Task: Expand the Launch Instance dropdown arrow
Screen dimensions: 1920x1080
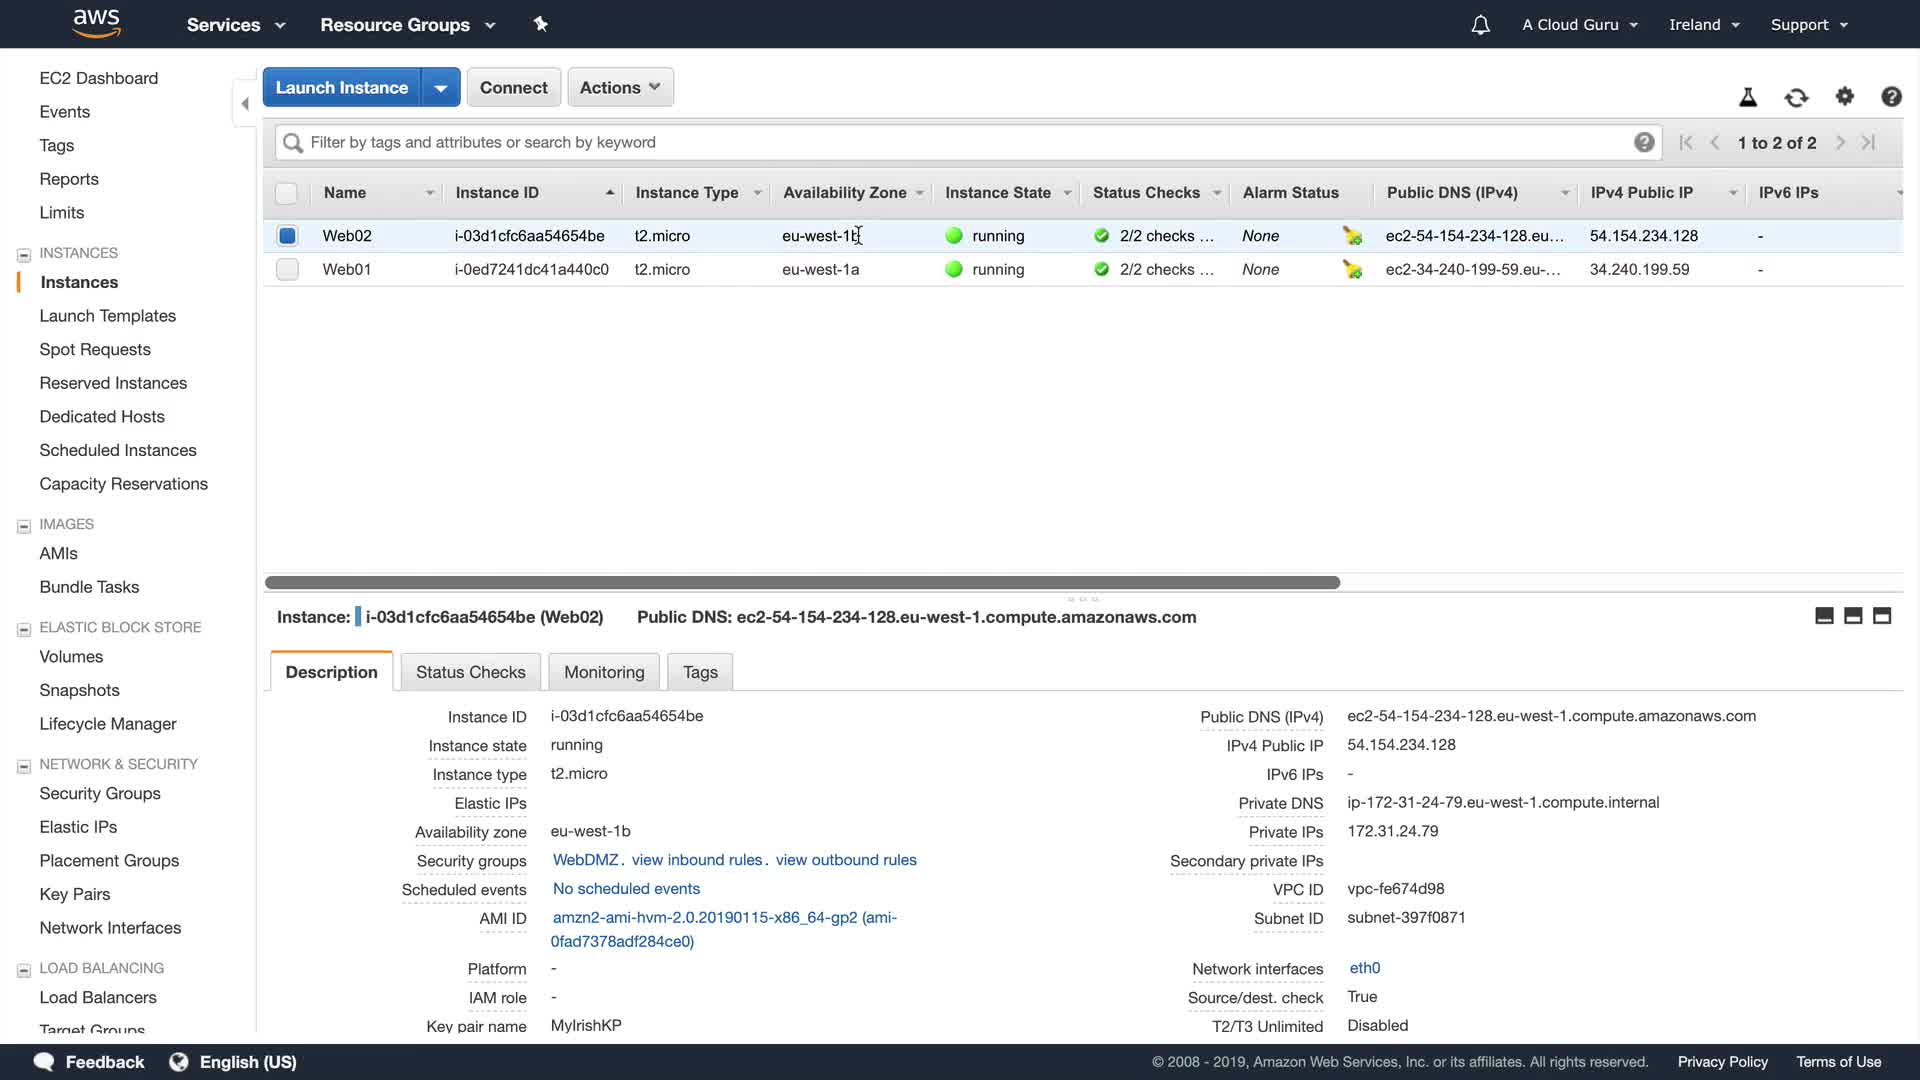Action: [x=440, y=88]
